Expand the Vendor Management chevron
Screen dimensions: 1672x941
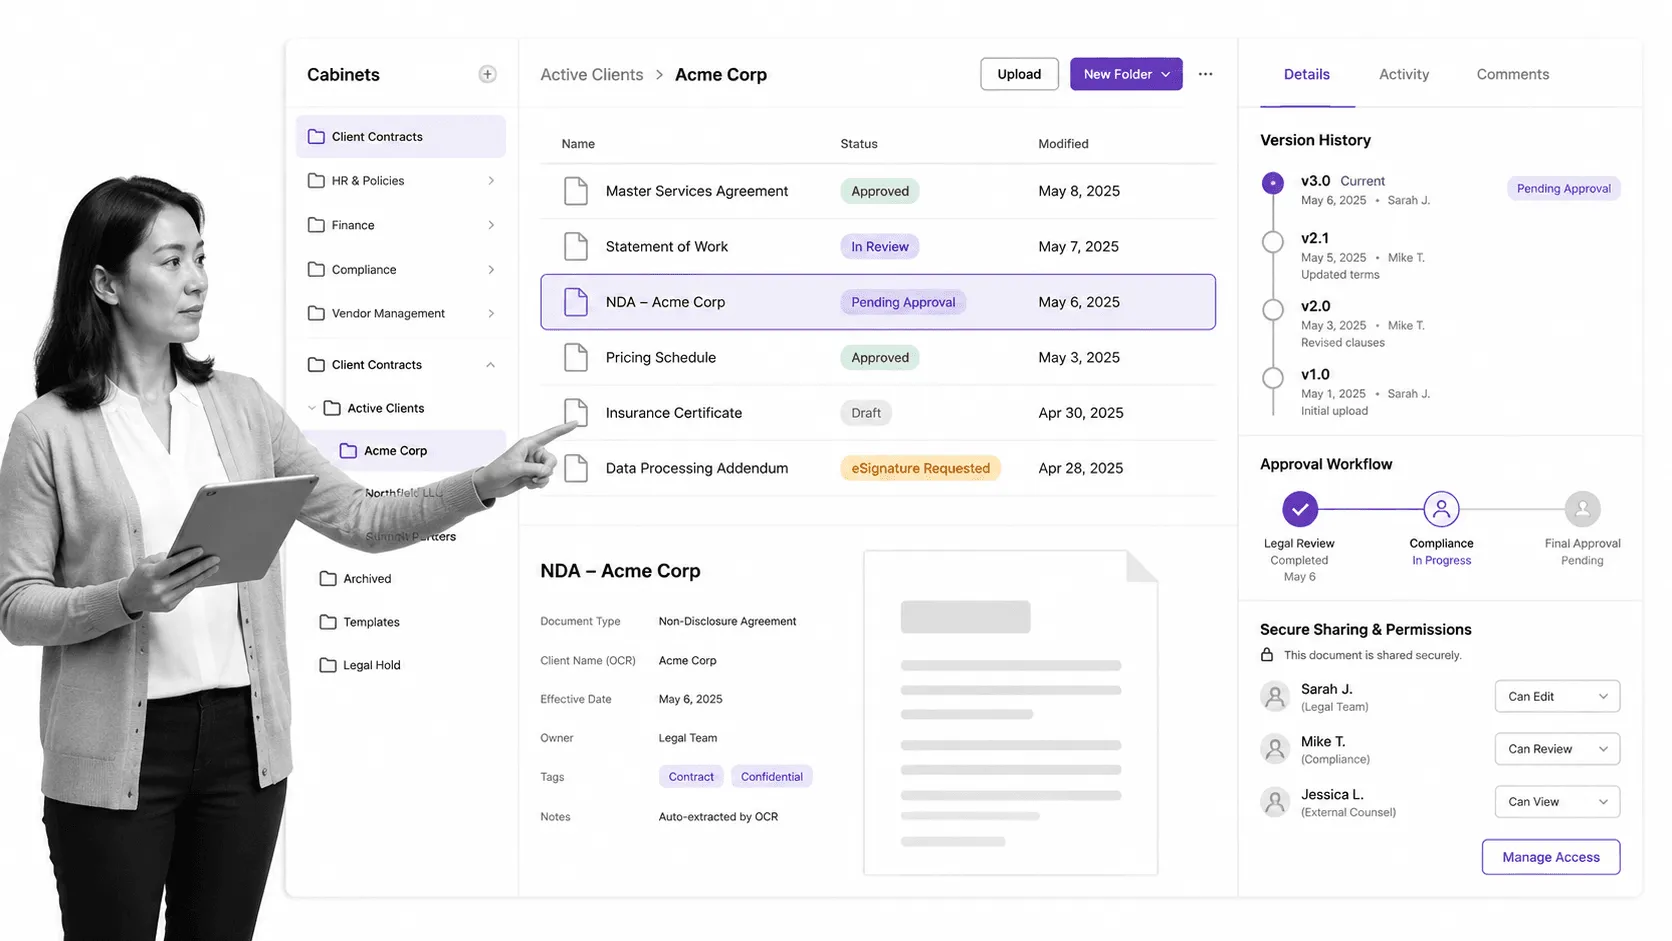[491, 313]
